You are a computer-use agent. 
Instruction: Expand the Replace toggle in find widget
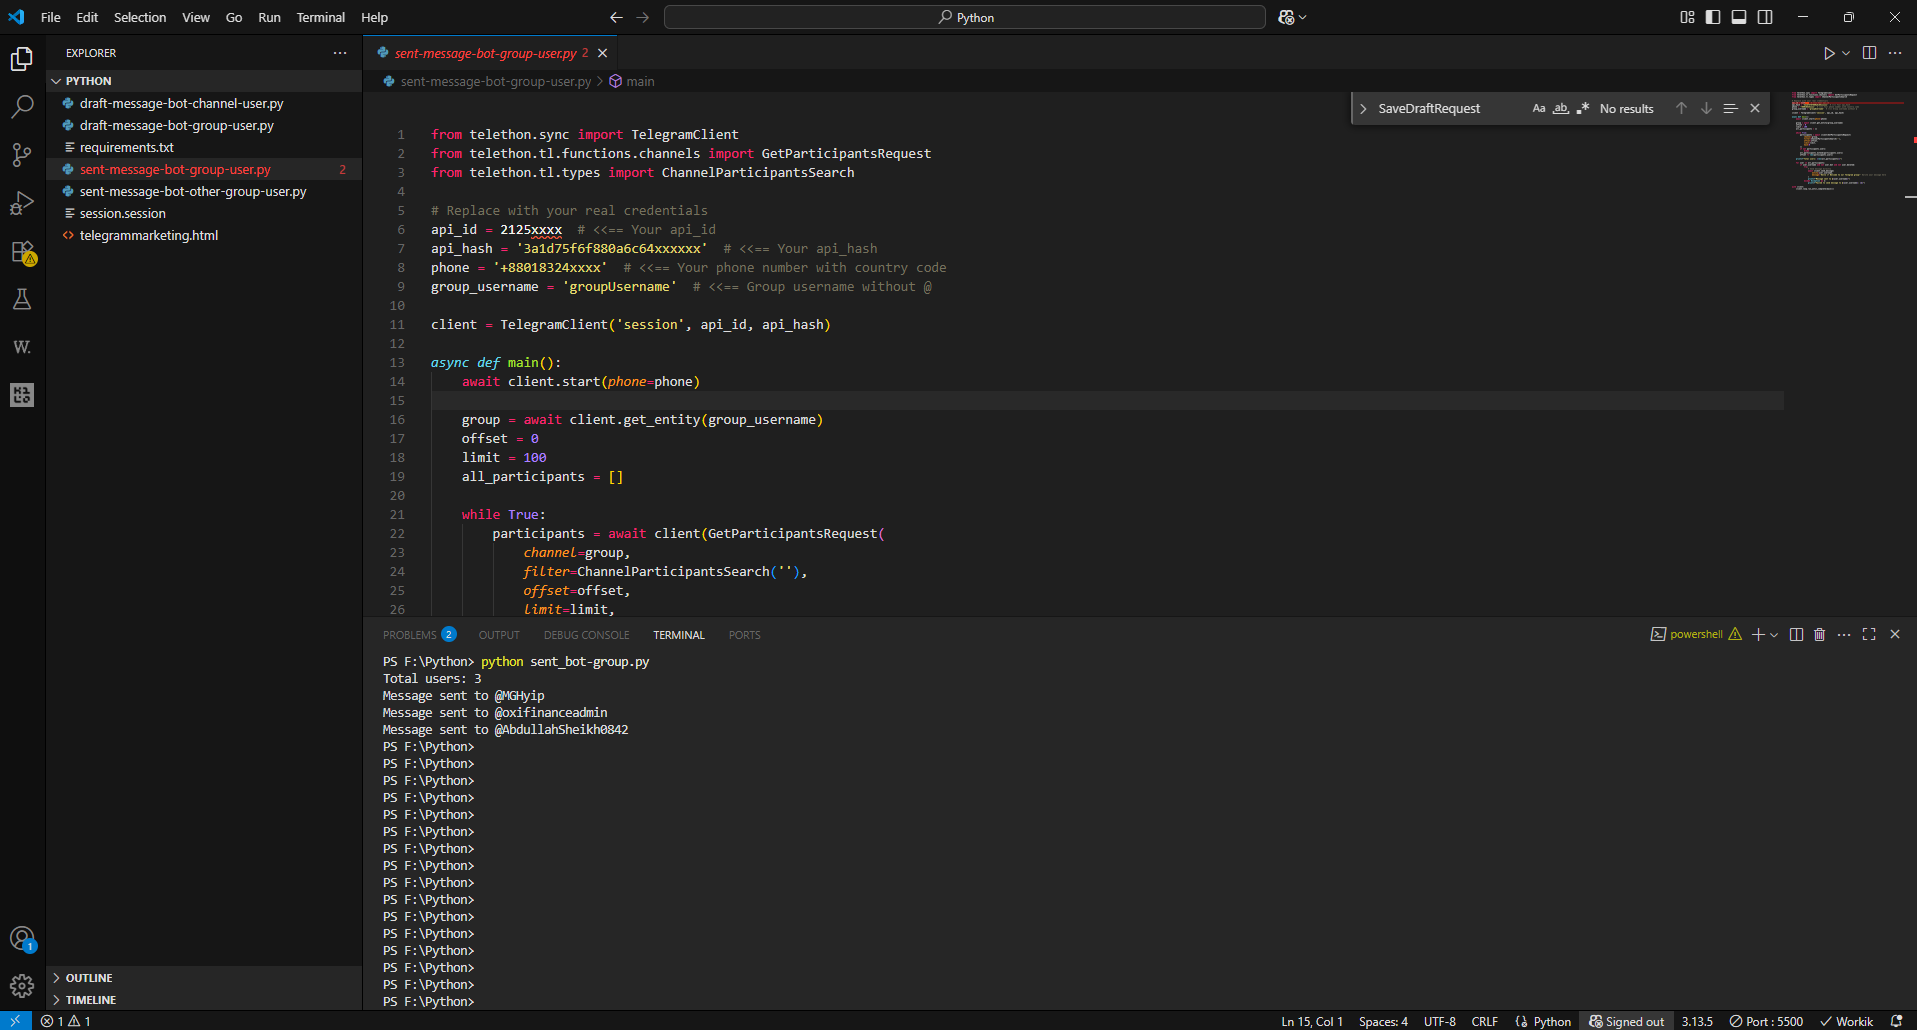(1363, 108)
